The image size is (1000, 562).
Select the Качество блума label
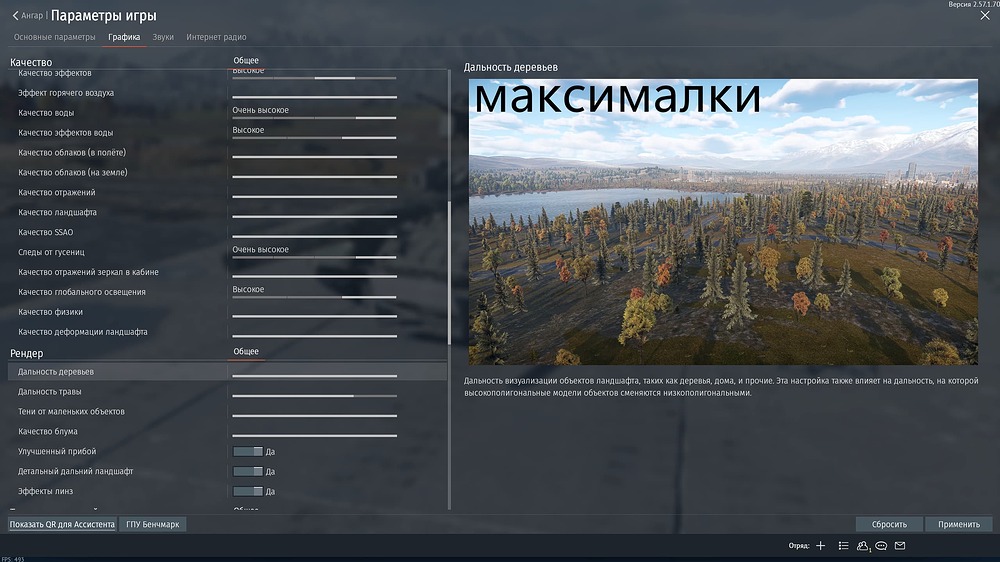tap(48, 431)
